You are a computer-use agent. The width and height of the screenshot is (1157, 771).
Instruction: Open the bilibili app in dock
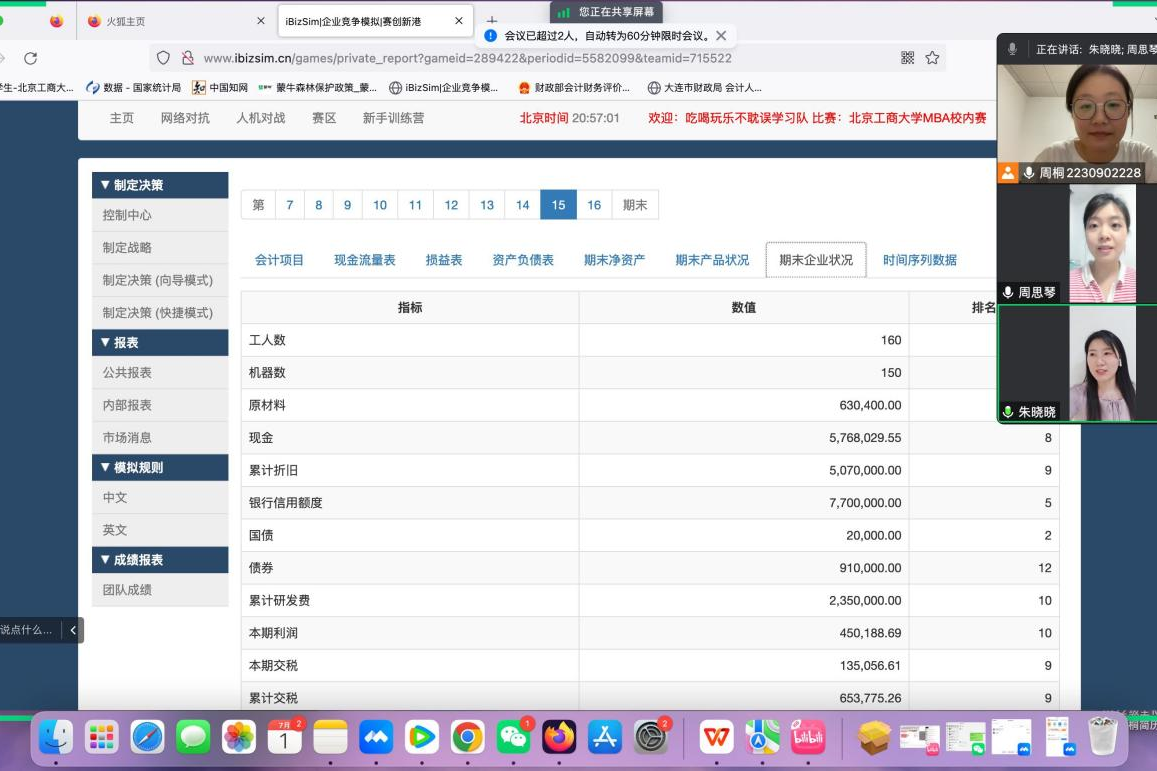point(807,738)
